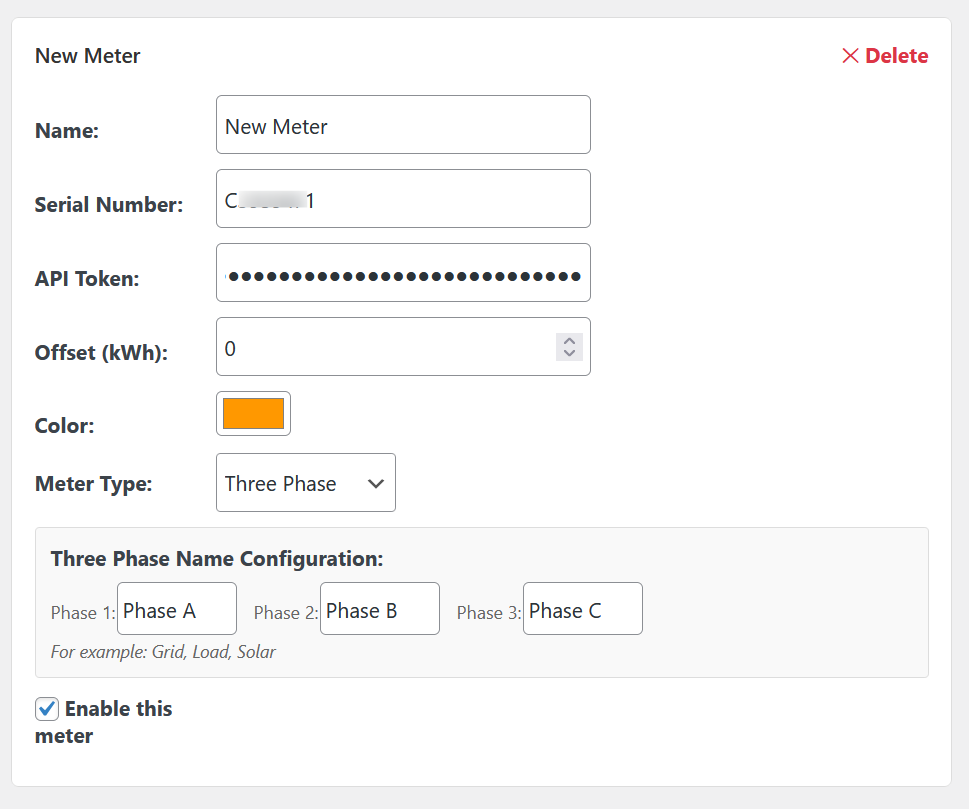Screen dimensions: 969x809
Task: Click the Delete link text
Action: point(896,56)
